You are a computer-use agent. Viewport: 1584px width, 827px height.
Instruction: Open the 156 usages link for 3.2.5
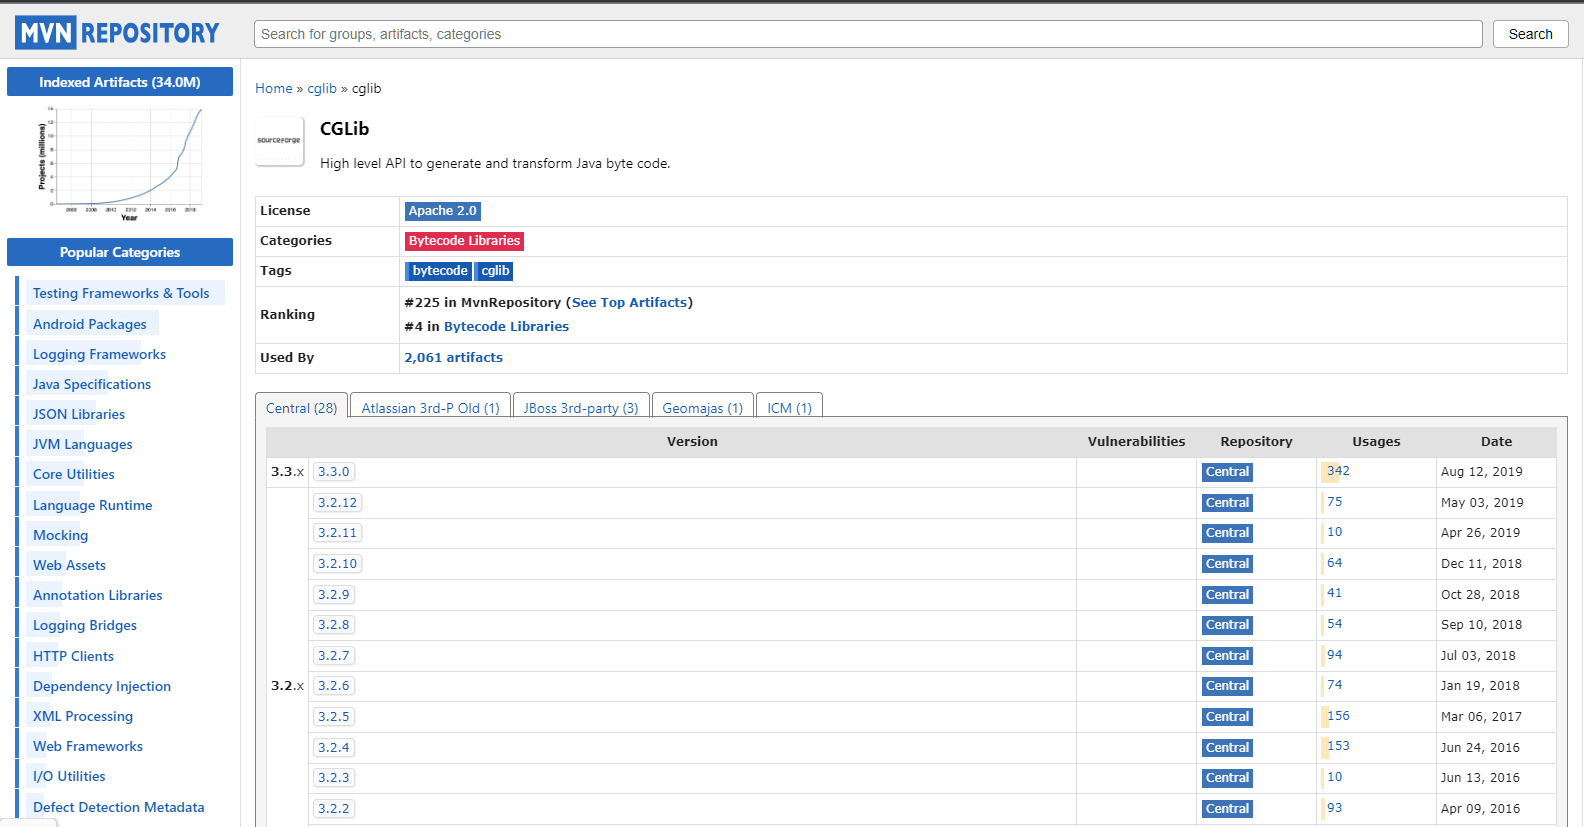point(1338,716)
